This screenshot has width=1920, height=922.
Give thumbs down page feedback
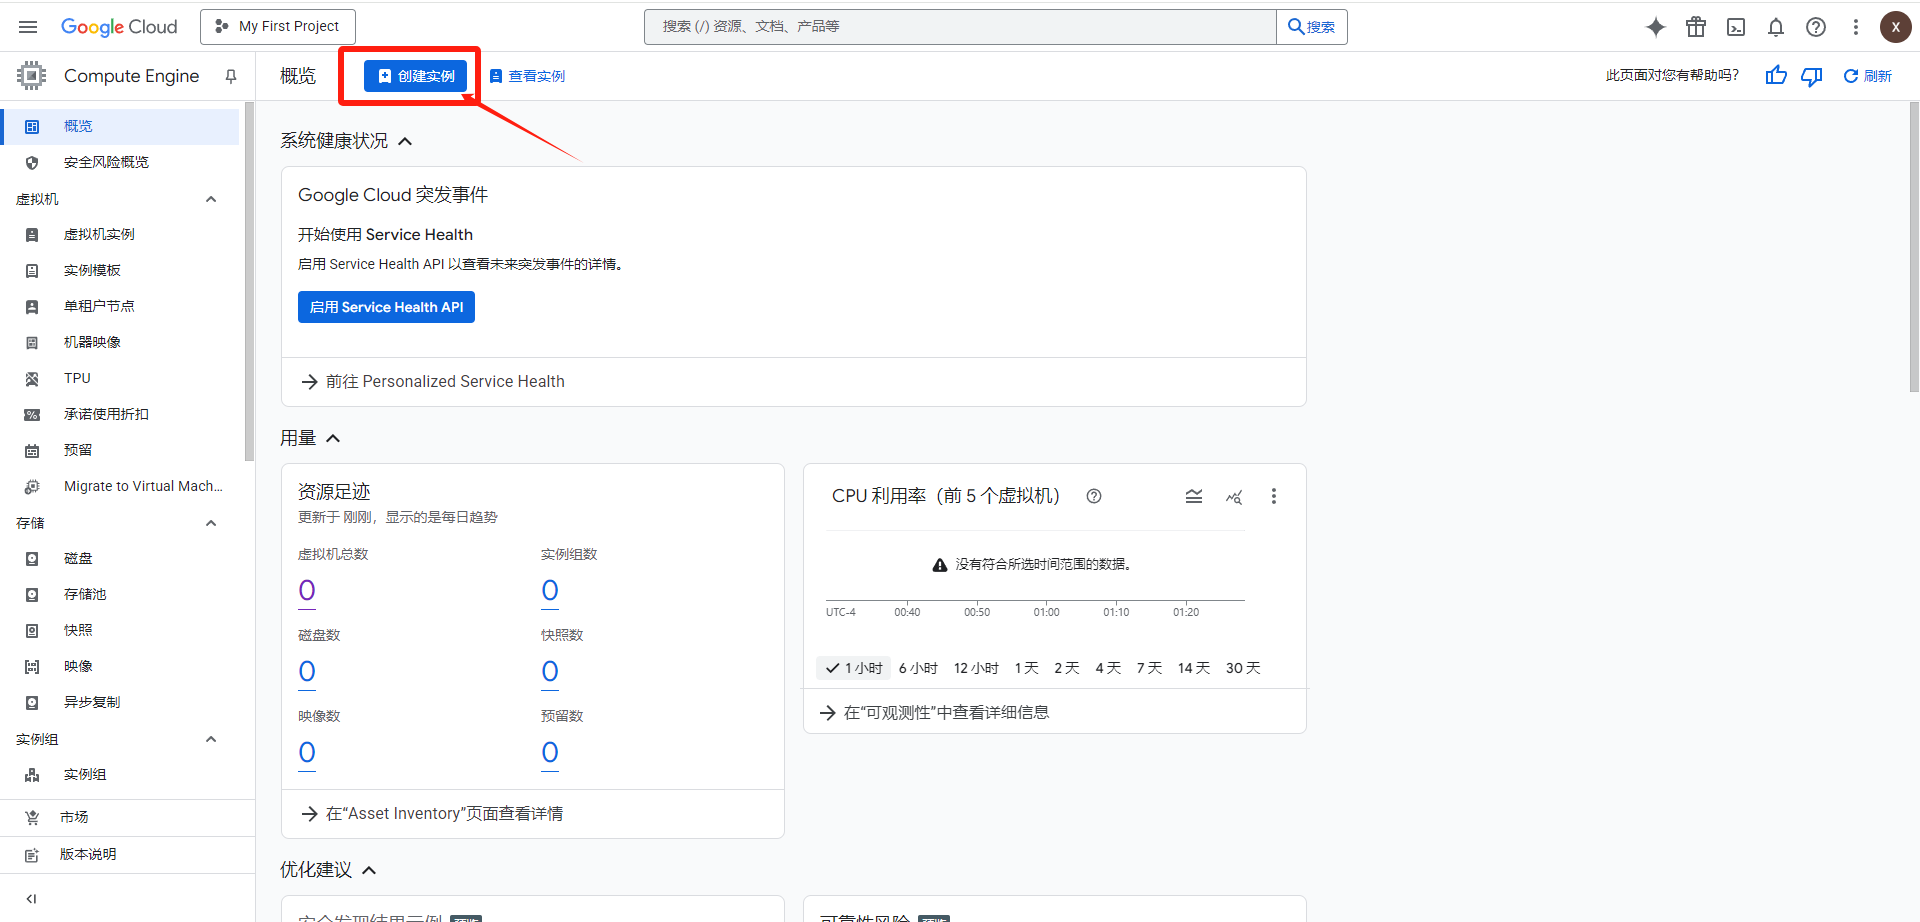(1812, 76)
